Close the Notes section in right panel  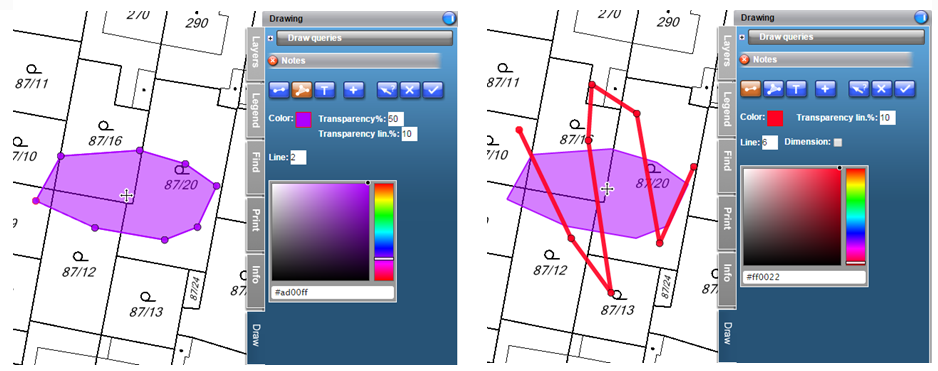745,59
